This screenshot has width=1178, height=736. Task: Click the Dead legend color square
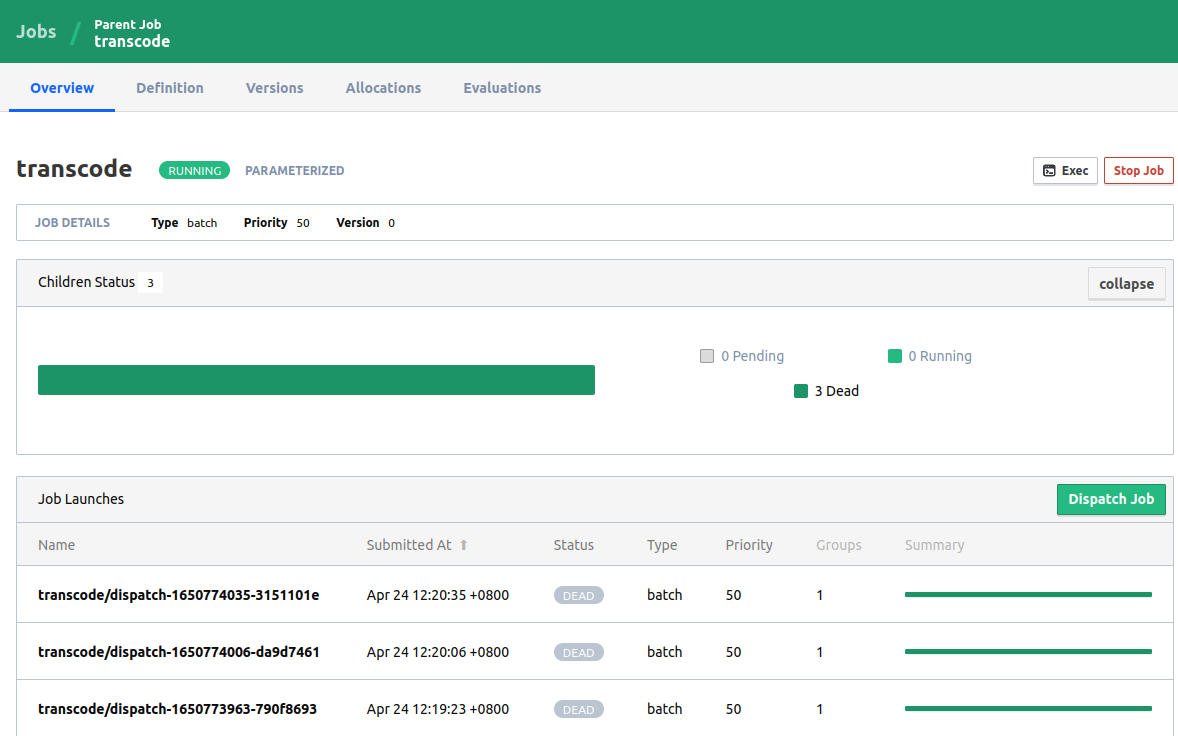(801, 391)
